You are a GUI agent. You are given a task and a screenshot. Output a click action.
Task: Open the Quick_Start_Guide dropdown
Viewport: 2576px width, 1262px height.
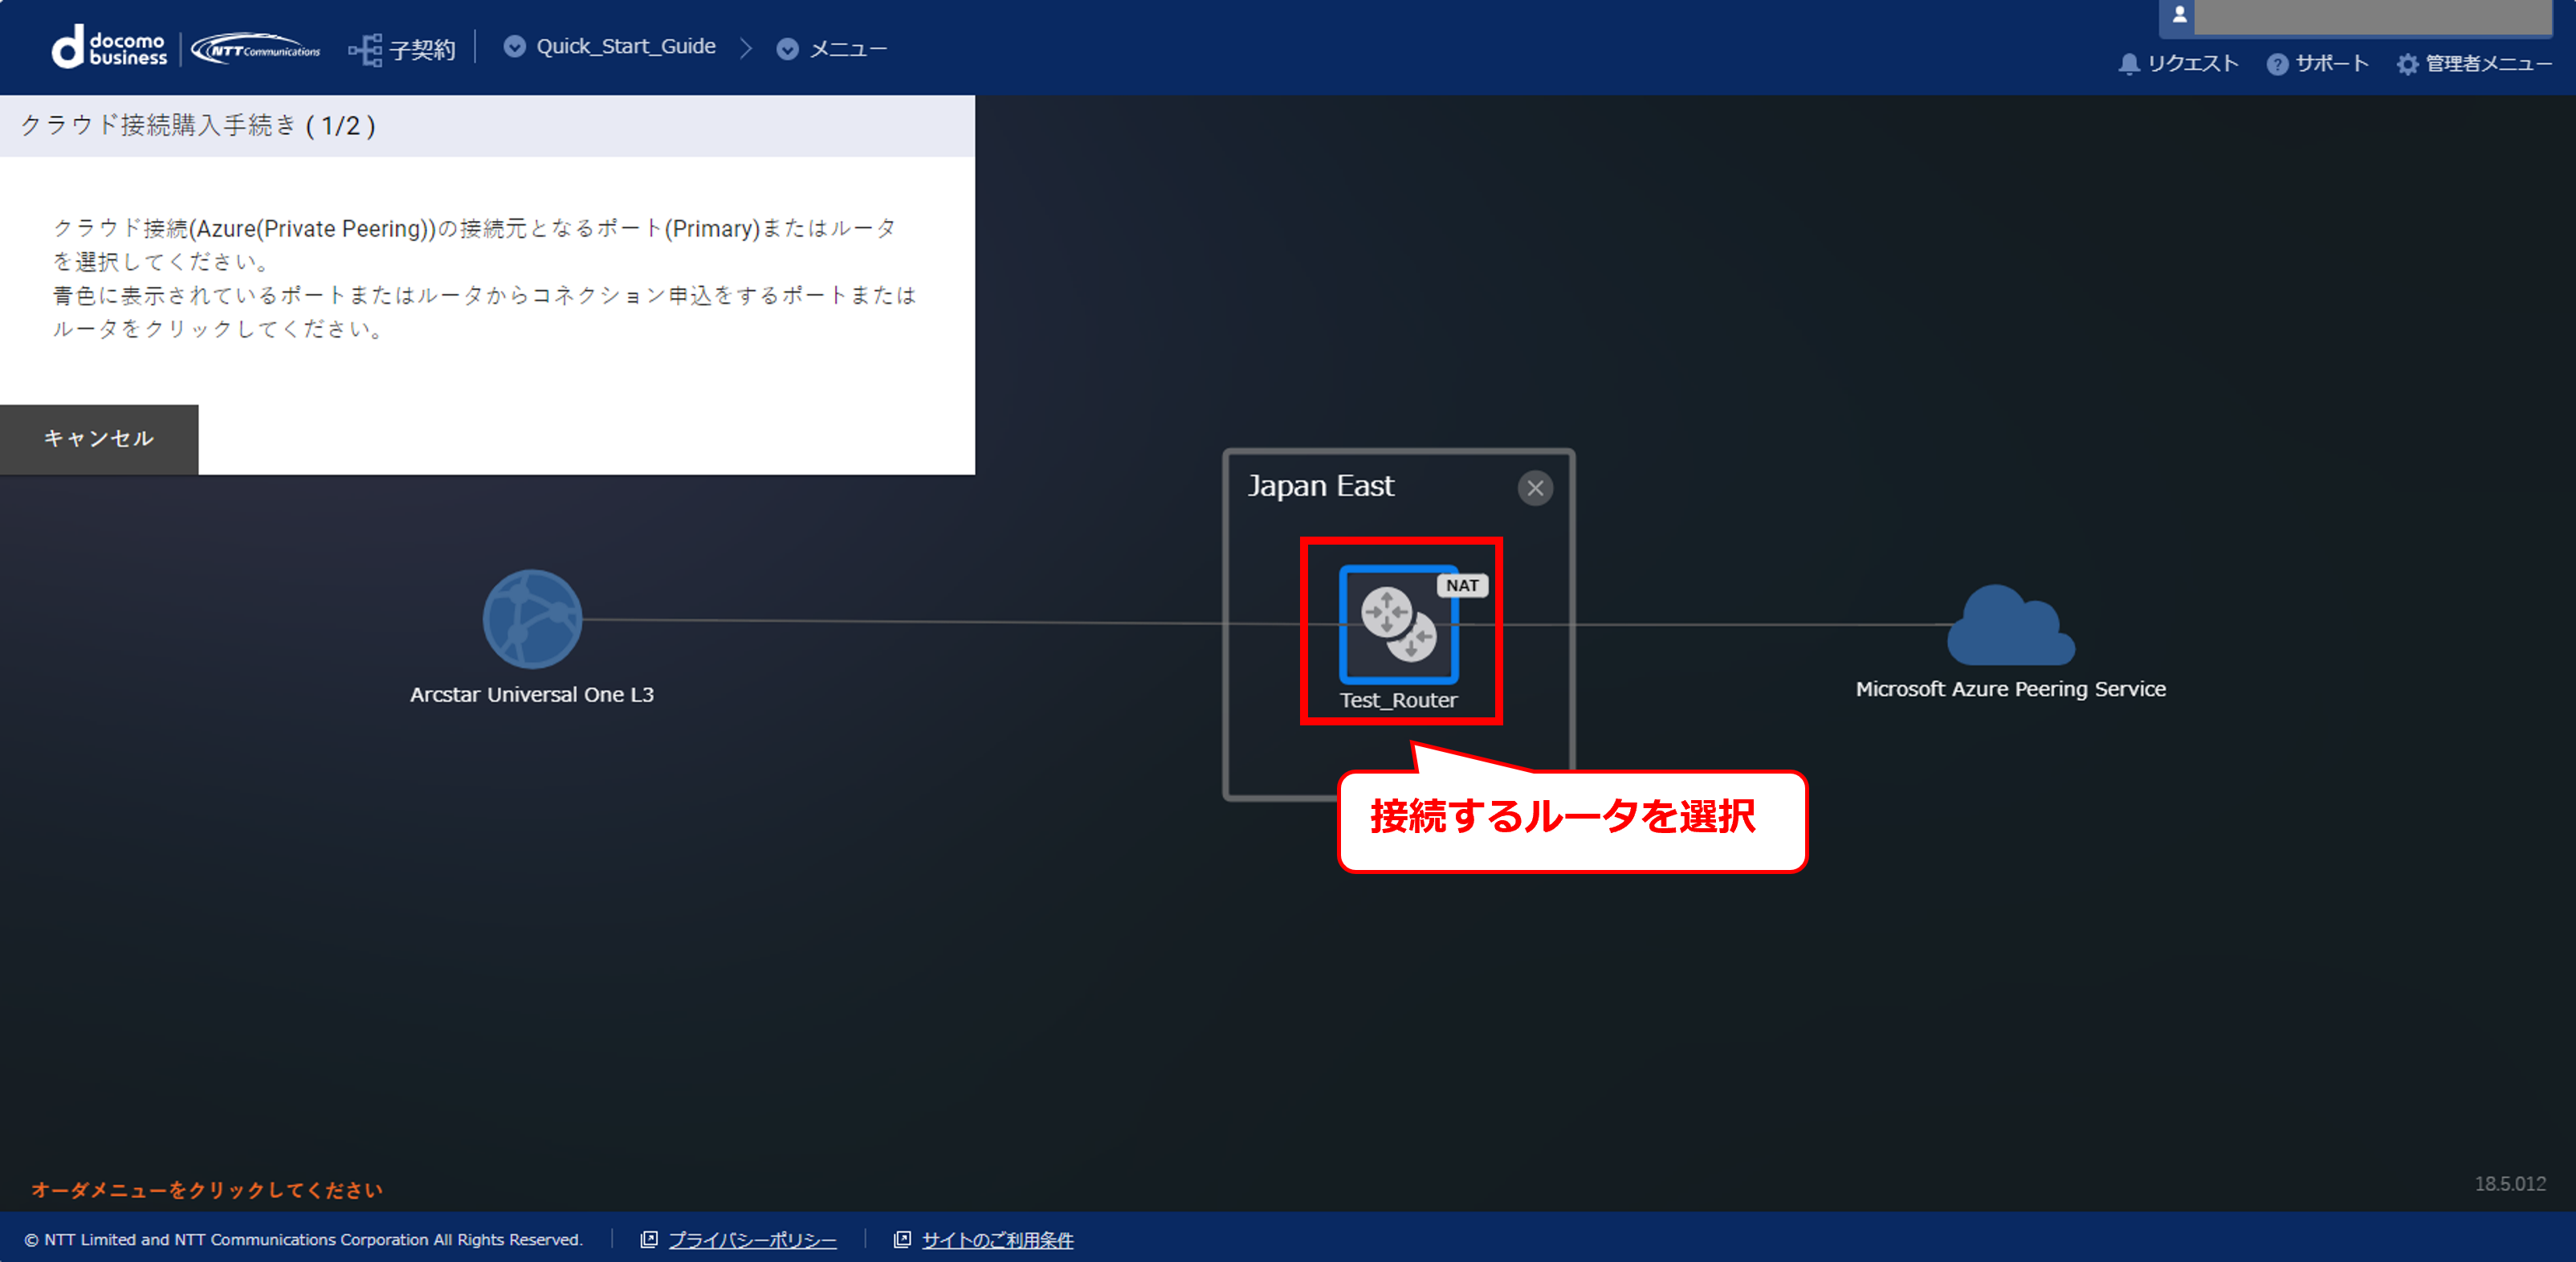click(610, 47)
